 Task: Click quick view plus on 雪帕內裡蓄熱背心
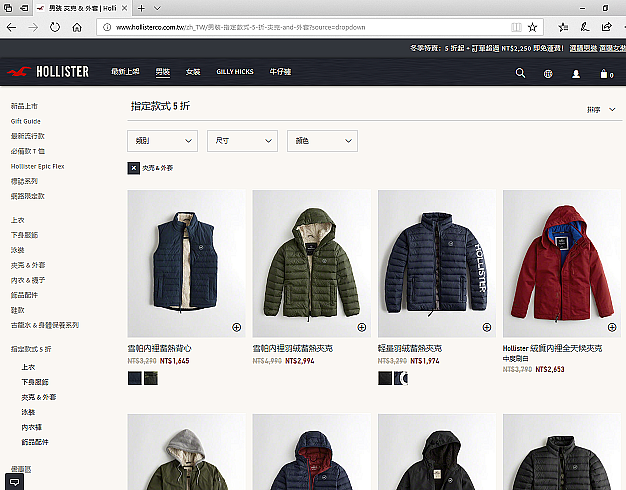236,327
